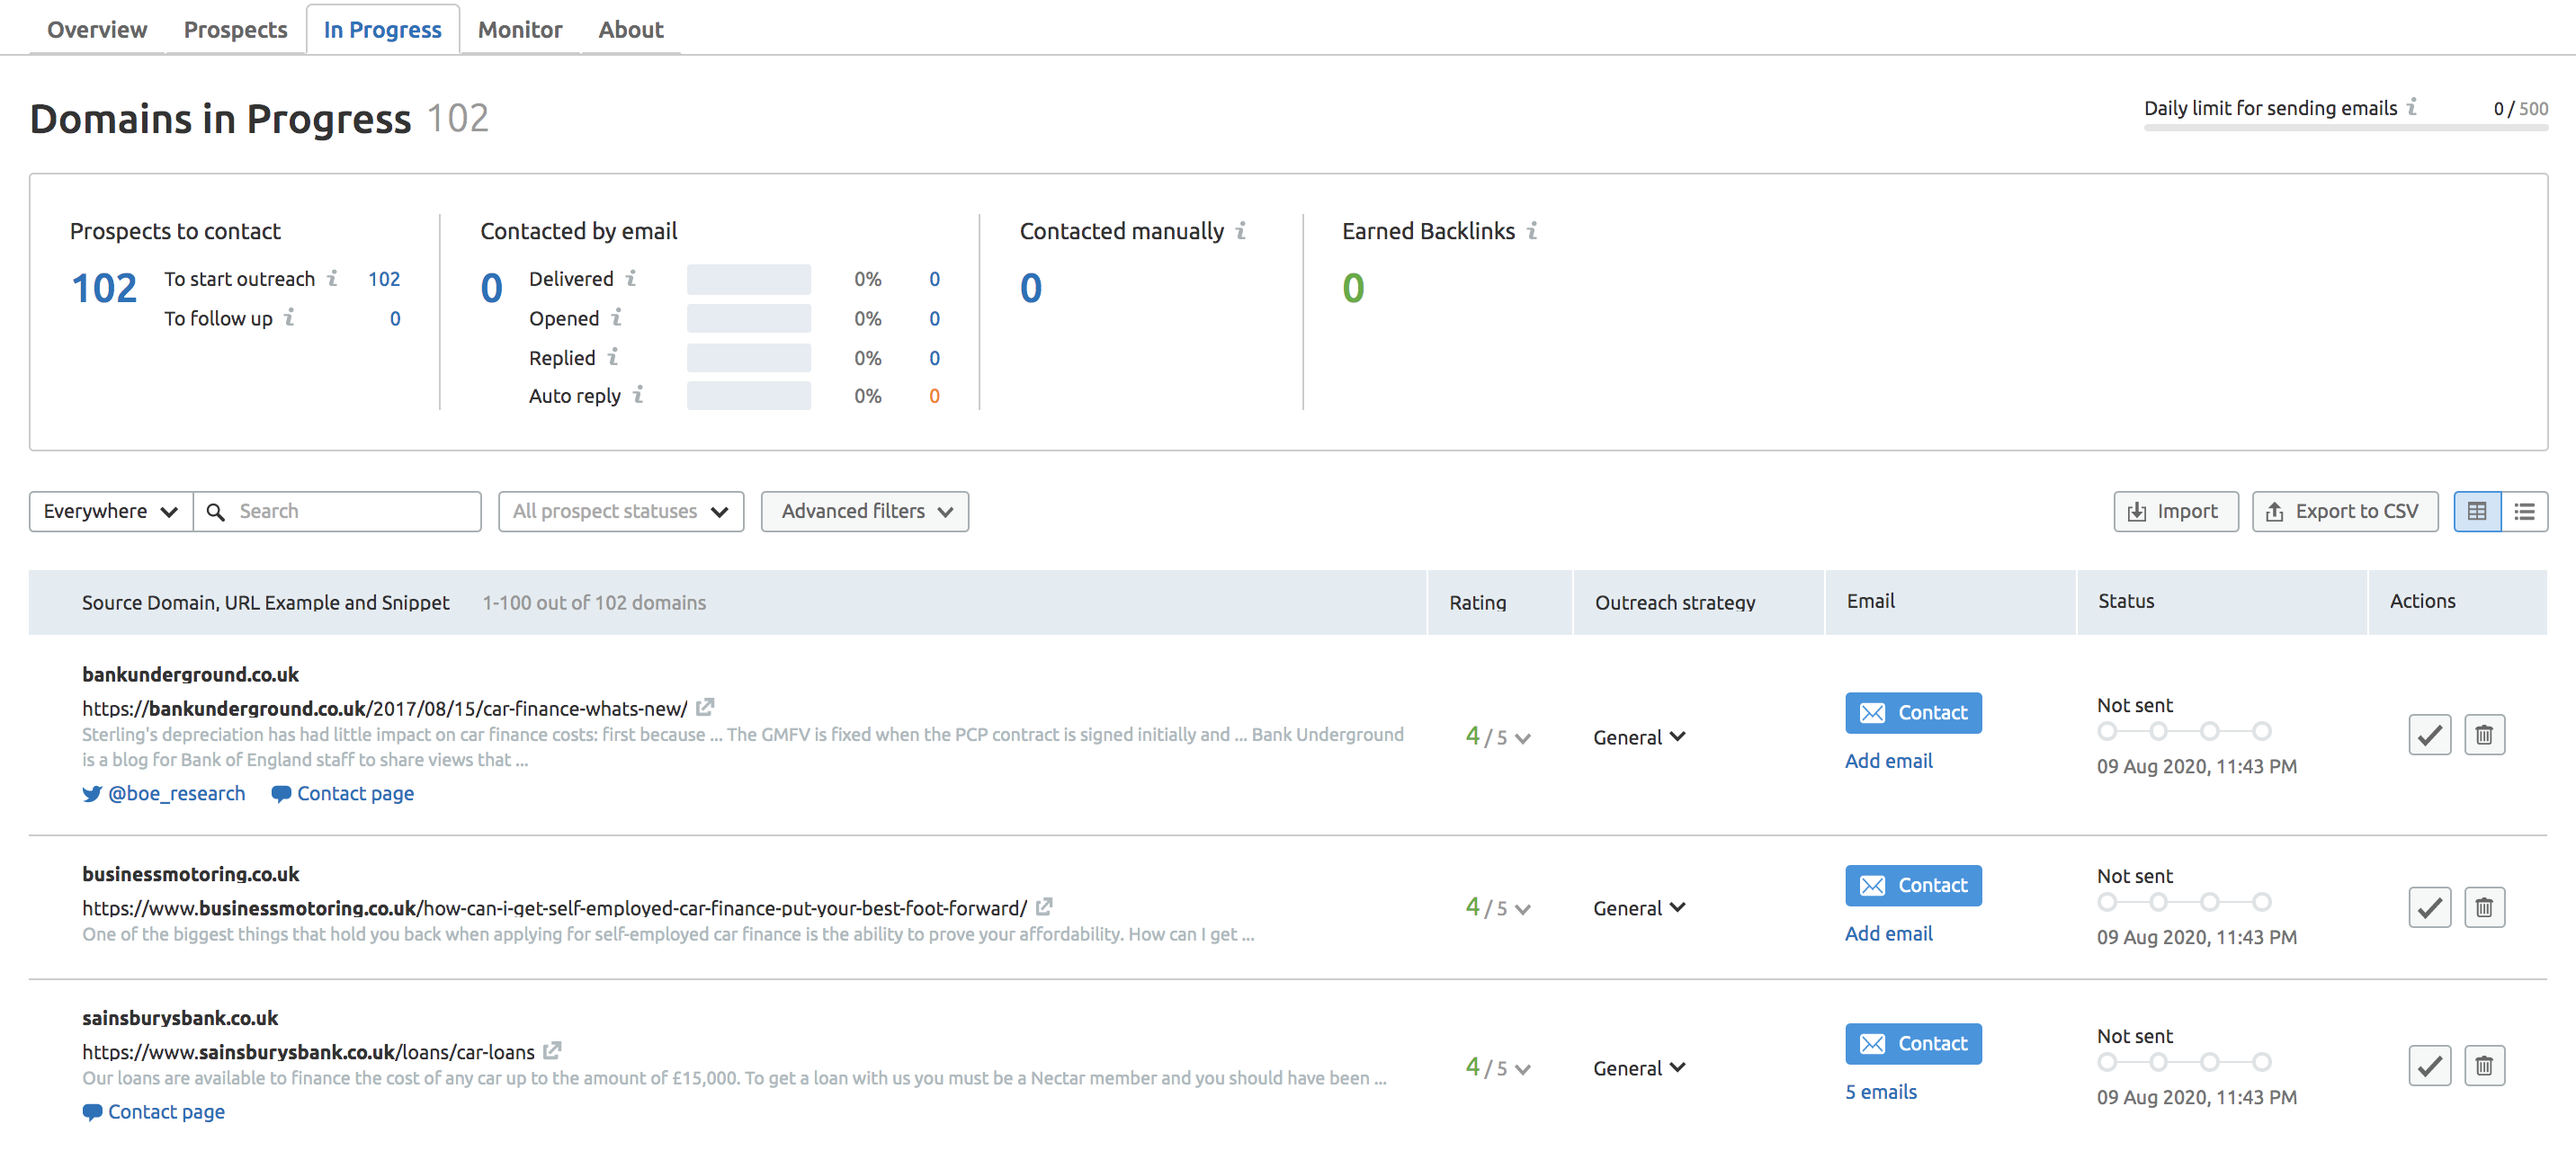Click Add email for businessmotoring.co.uk
The width and height of the screenshot is (2576, 1151).
tap(1888, 932)
